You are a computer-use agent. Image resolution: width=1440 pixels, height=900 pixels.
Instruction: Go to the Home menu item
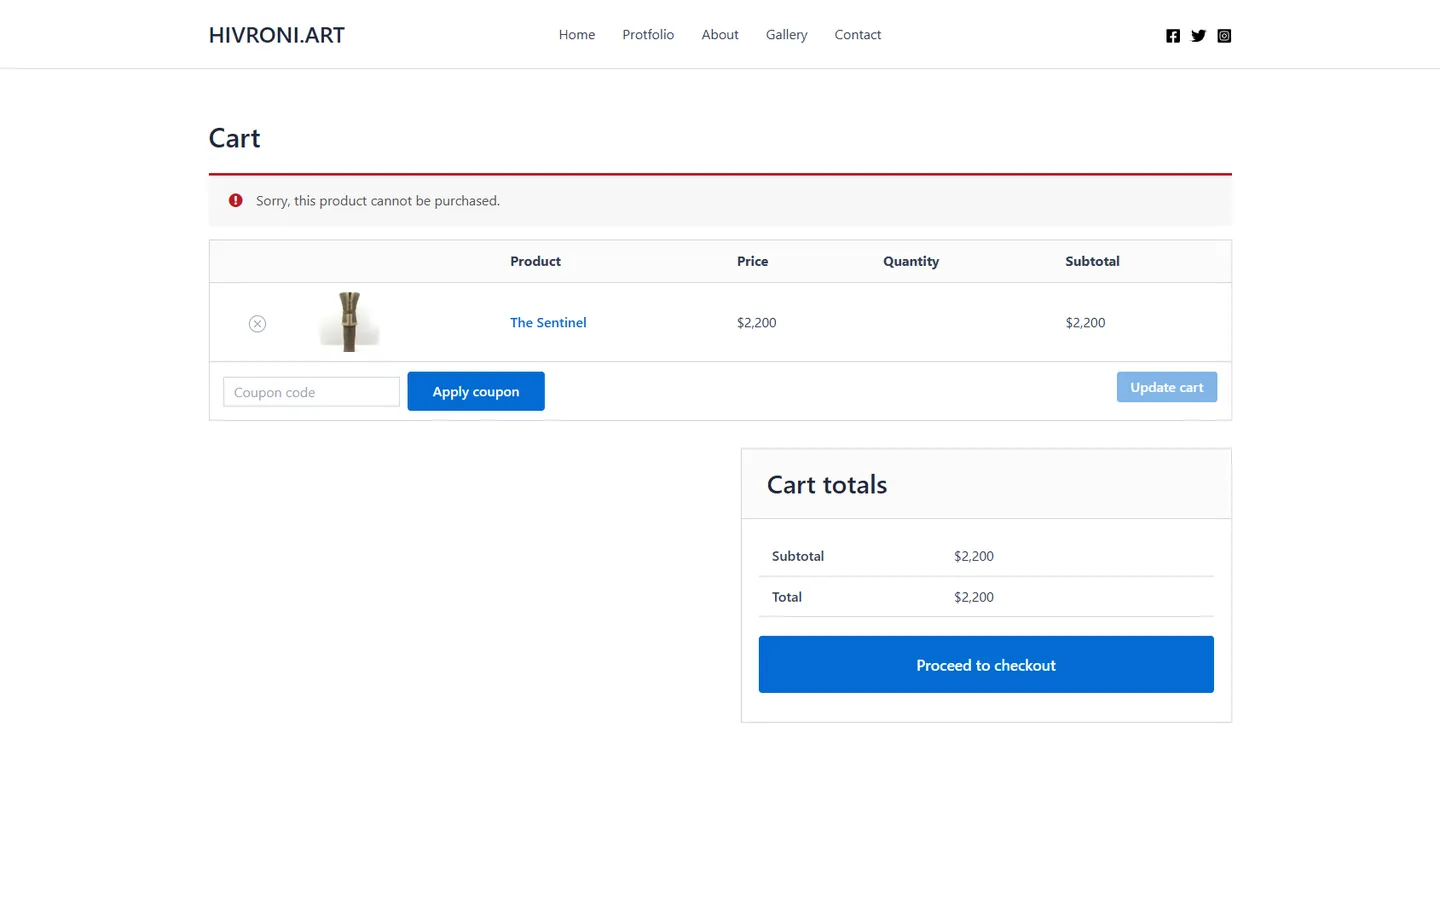[x=577, y=35]
